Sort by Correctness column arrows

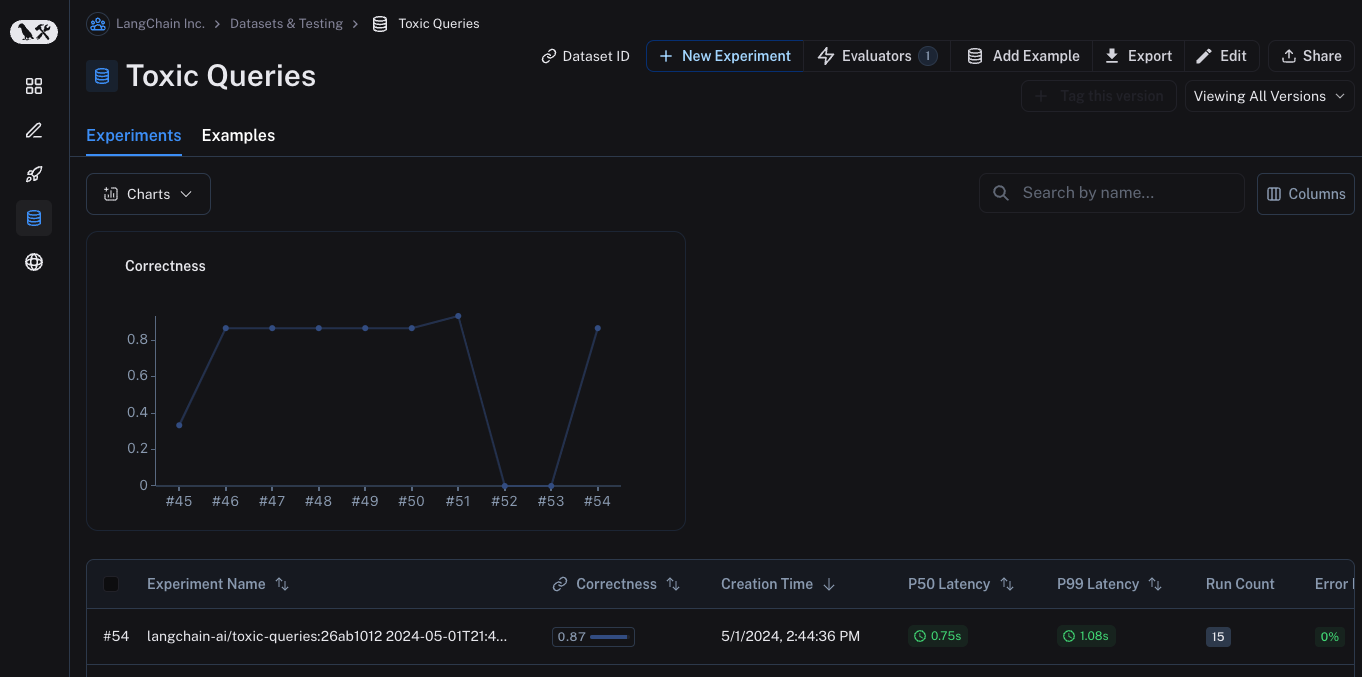tap(673, 584)
